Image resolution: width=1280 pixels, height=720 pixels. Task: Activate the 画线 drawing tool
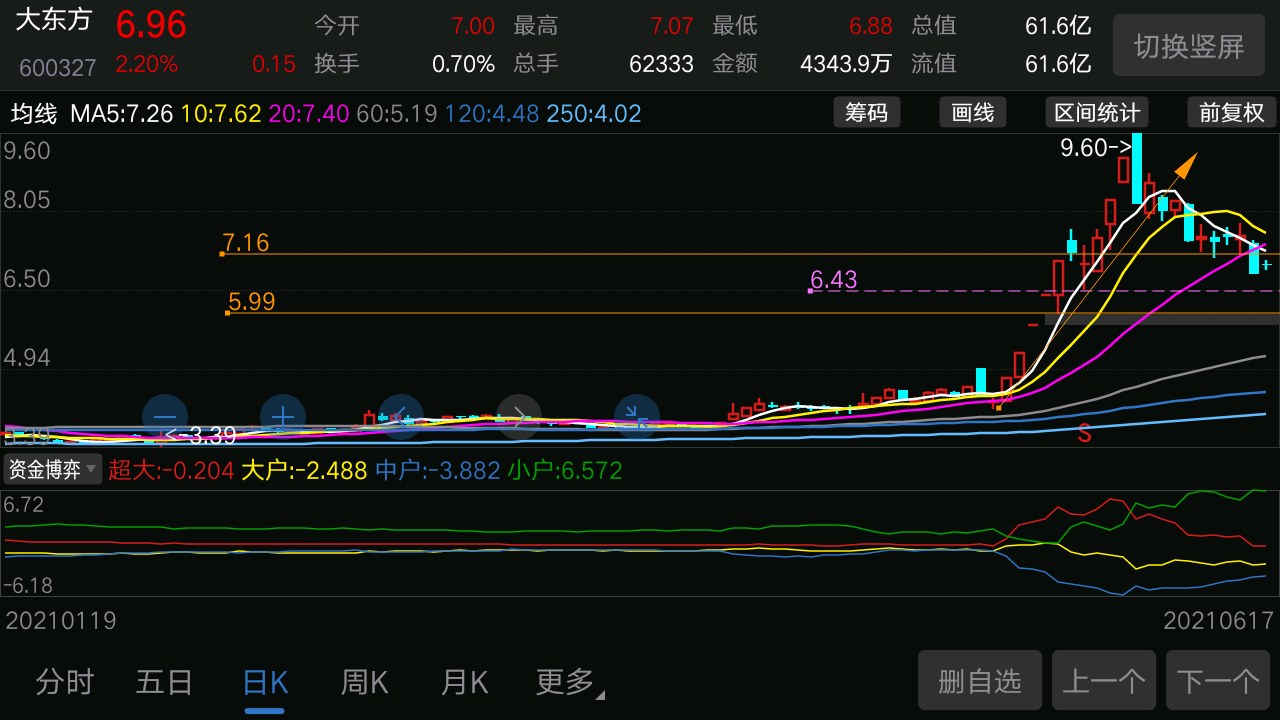pyautogui.click(x=973, y=112)
